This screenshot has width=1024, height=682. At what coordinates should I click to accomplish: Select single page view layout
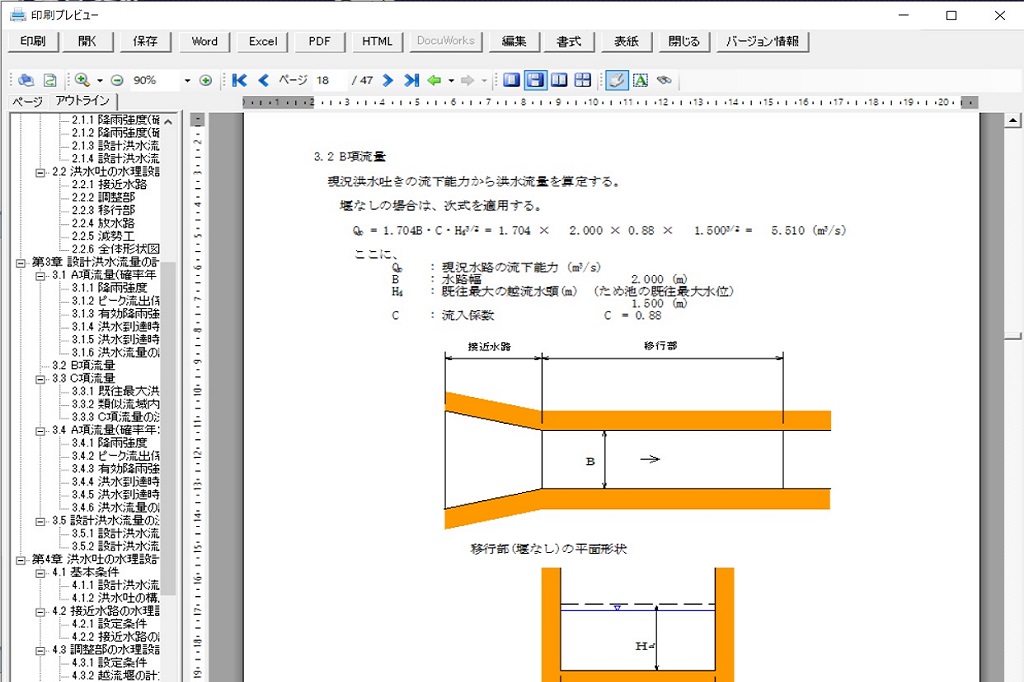pyautogui.click(x=512, y=80)
